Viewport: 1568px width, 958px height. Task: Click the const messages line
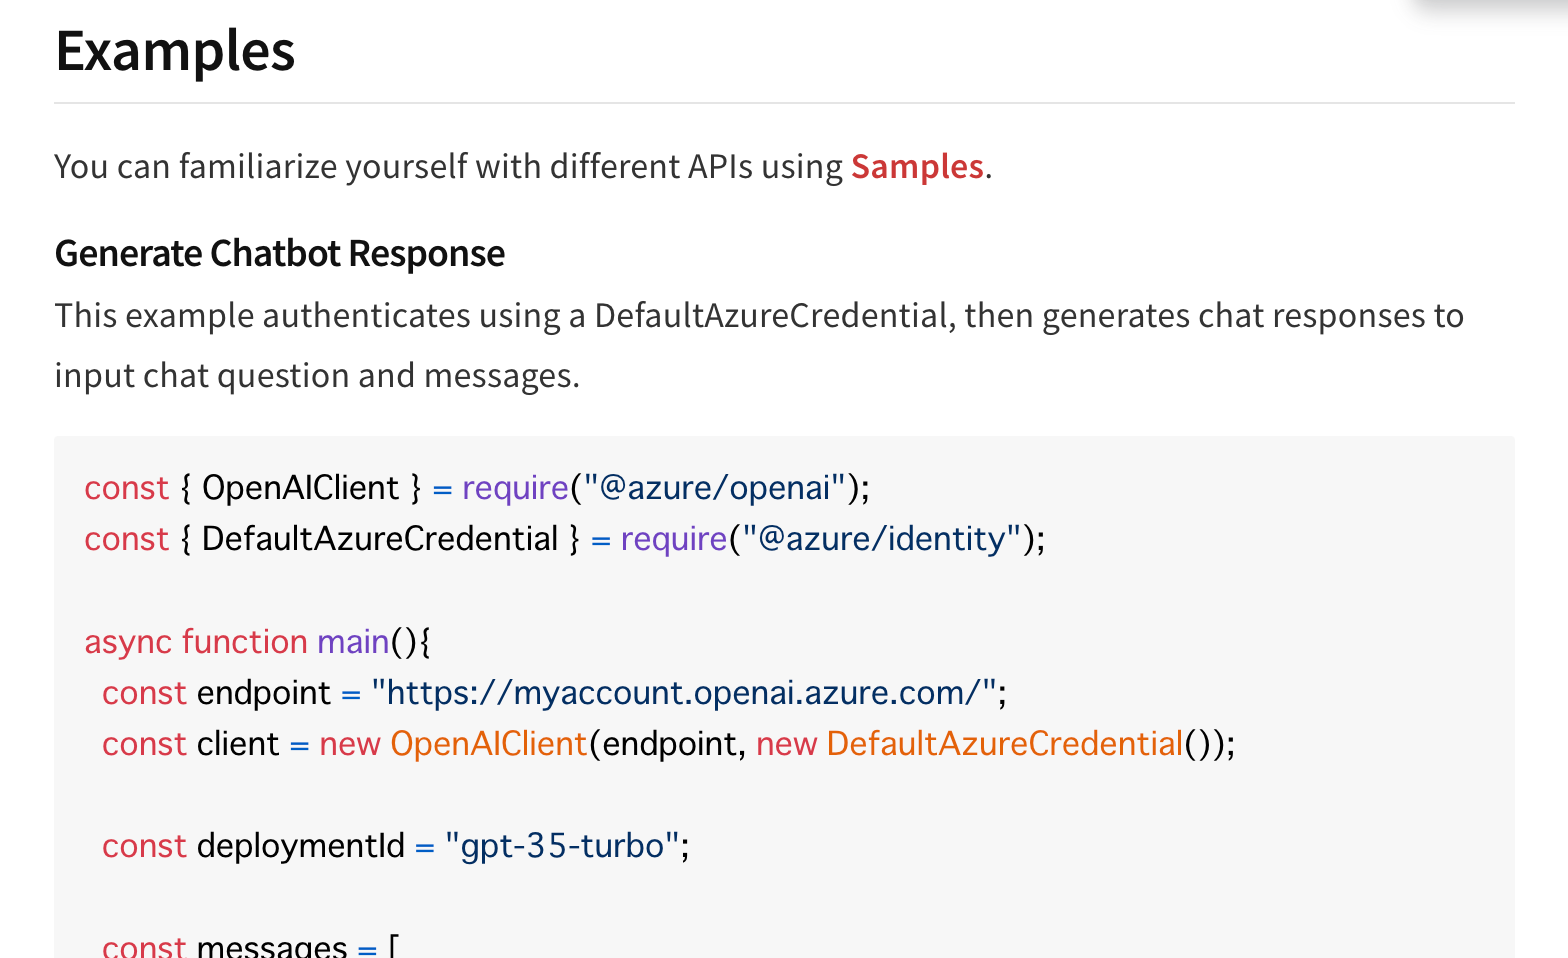250,945
